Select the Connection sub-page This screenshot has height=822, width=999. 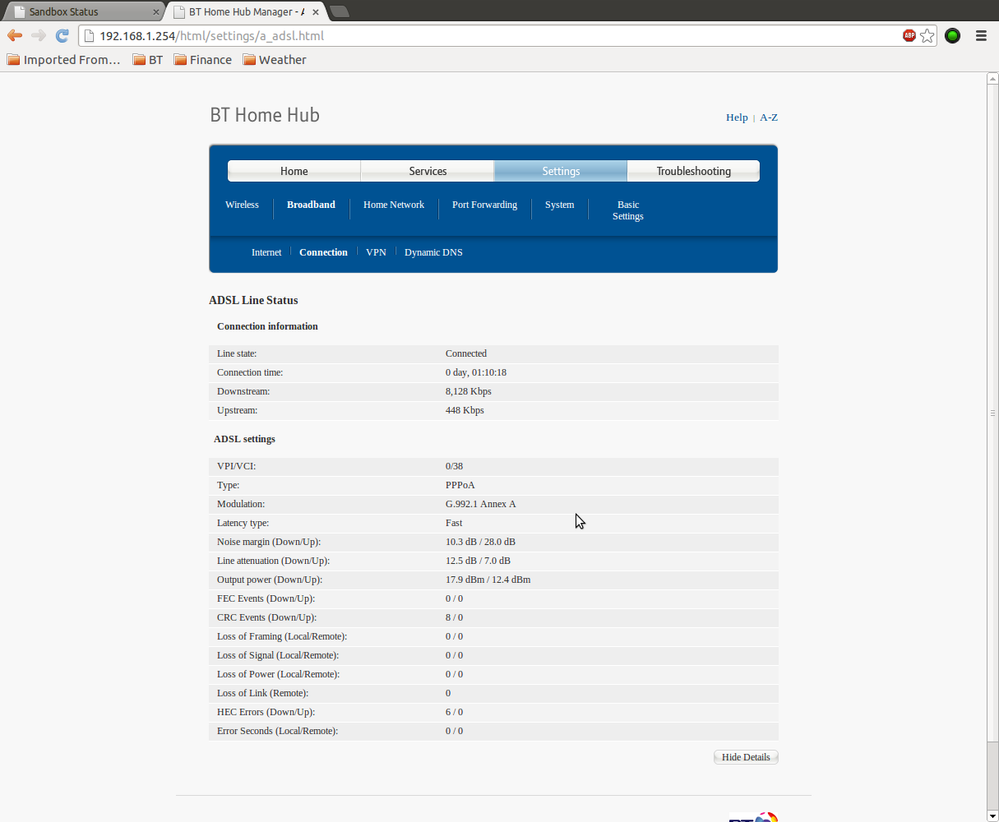point(324,252)
